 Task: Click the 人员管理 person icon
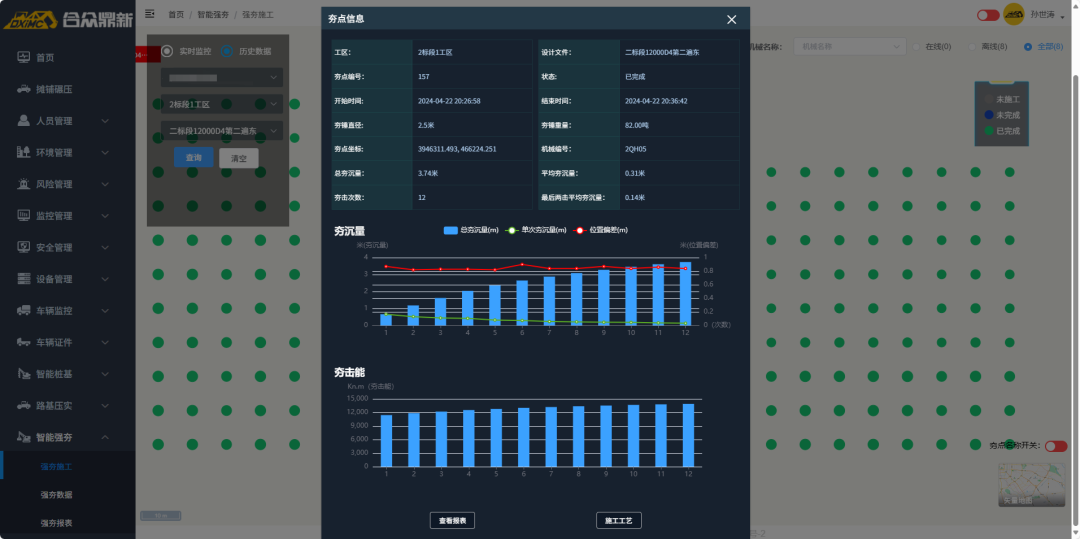tap(23, 121)
